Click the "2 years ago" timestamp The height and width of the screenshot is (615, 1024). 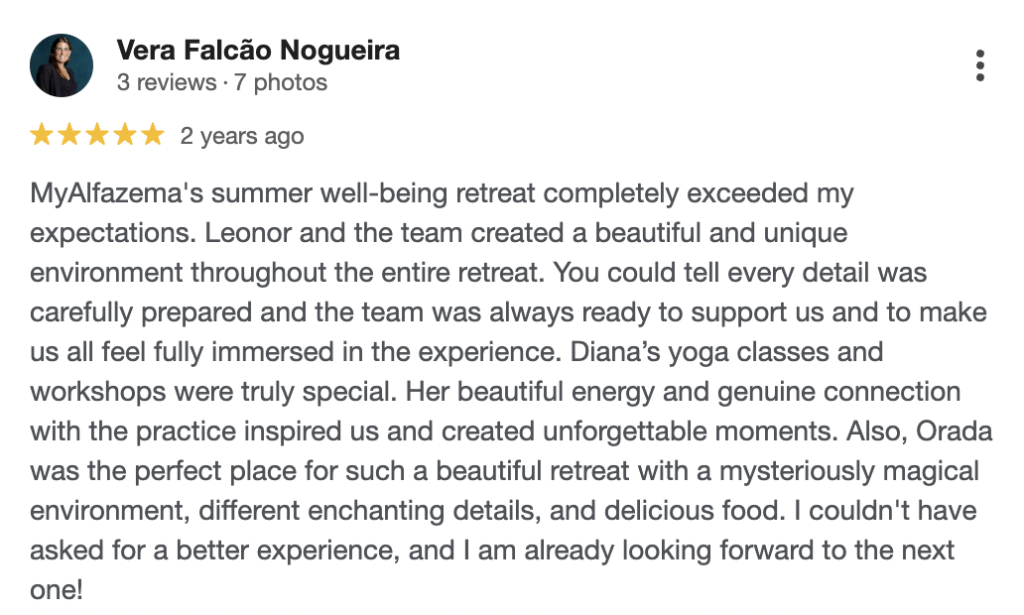coord(241,136)
